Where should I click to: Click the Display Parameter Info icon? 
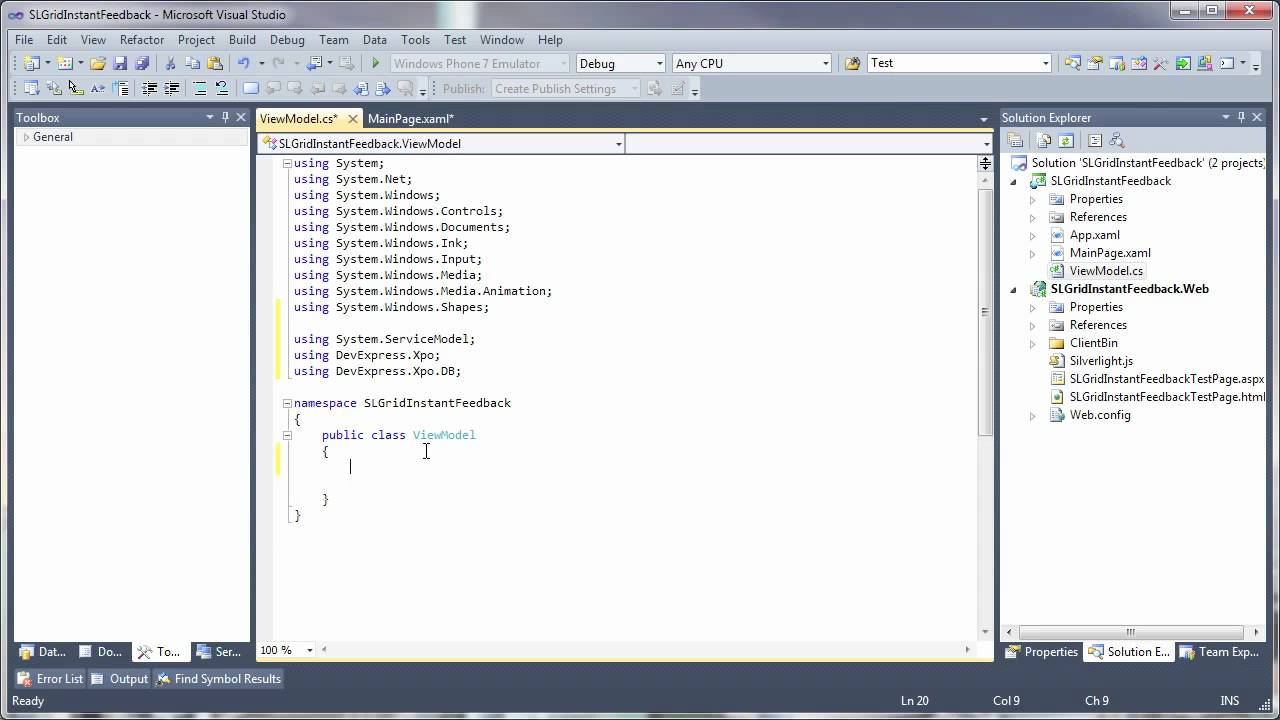click(x=54, y=89)
